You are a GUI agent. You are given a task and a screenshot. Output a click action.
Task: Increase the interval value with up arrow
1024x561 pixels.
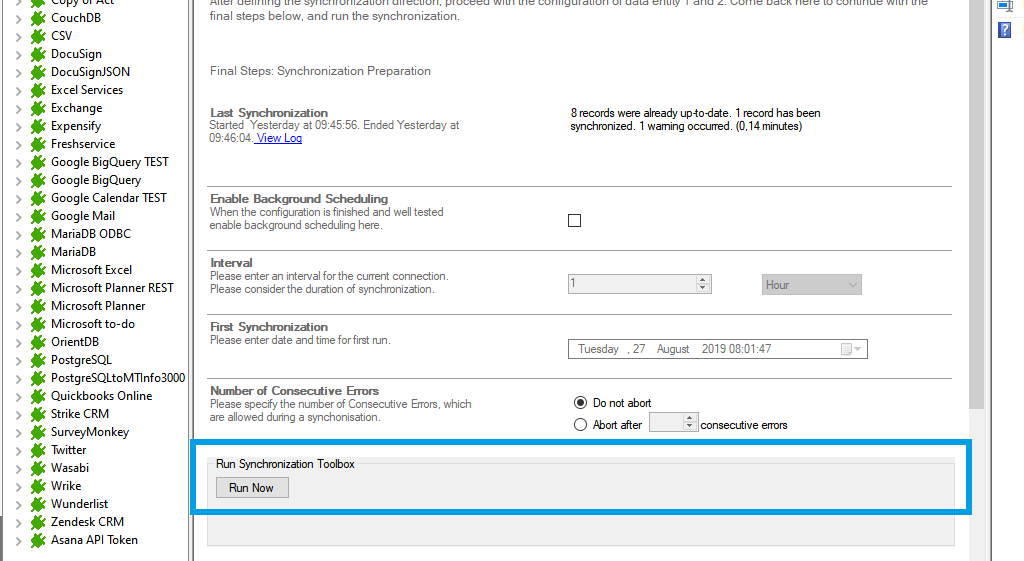pyautogui.click(x=703, y=280)
